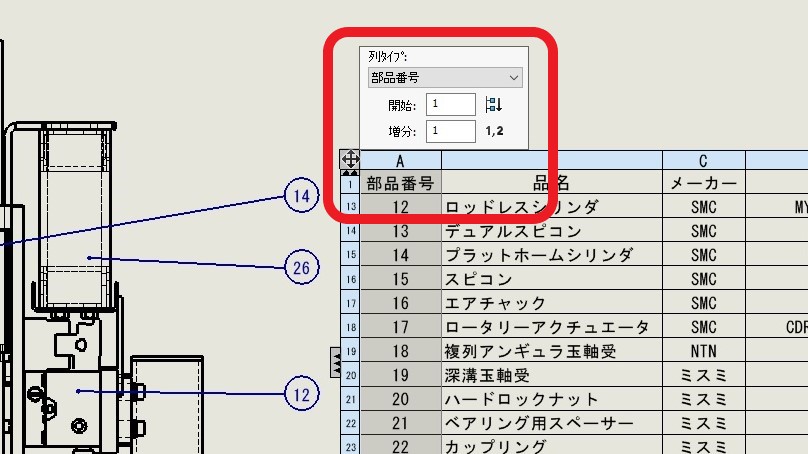The height and width of the screenshot is (454, 808).
Task: Select balloon number 14
Action: tap(302, 196)
